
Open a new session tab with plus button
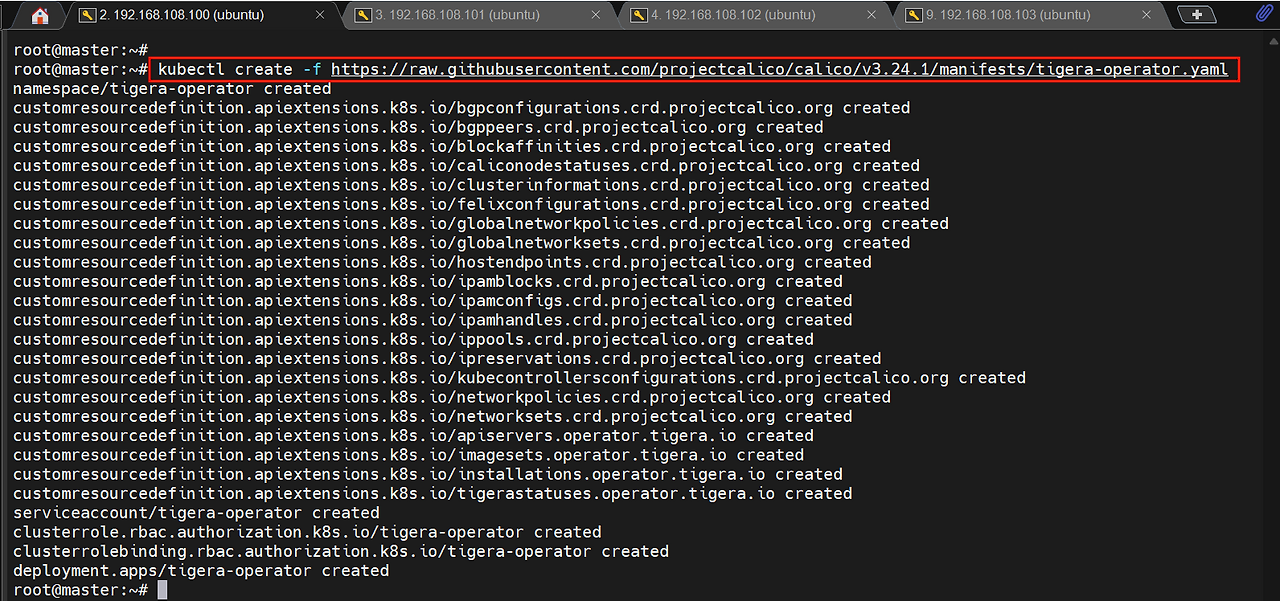click(1196, 15)
